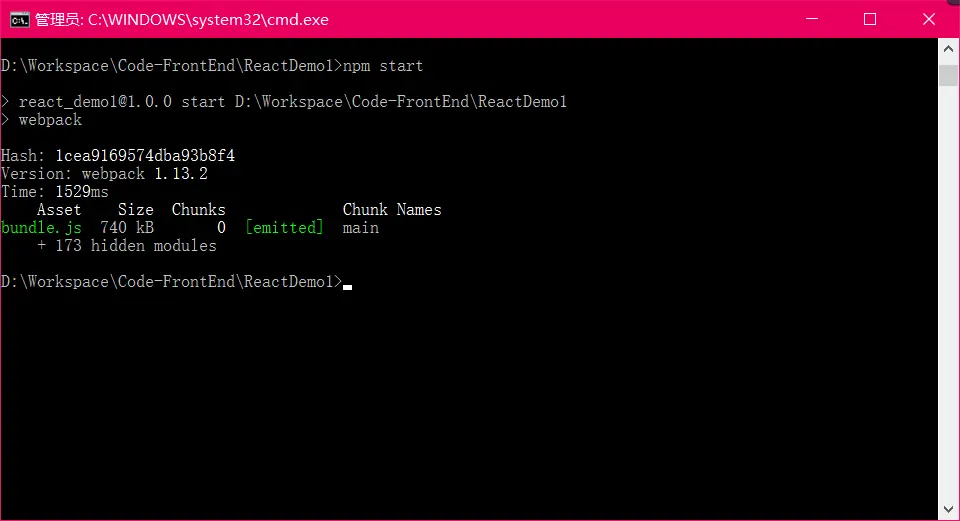
Task: Click the hash value 1cea9169574dba93b8f4
Action: 145,156
